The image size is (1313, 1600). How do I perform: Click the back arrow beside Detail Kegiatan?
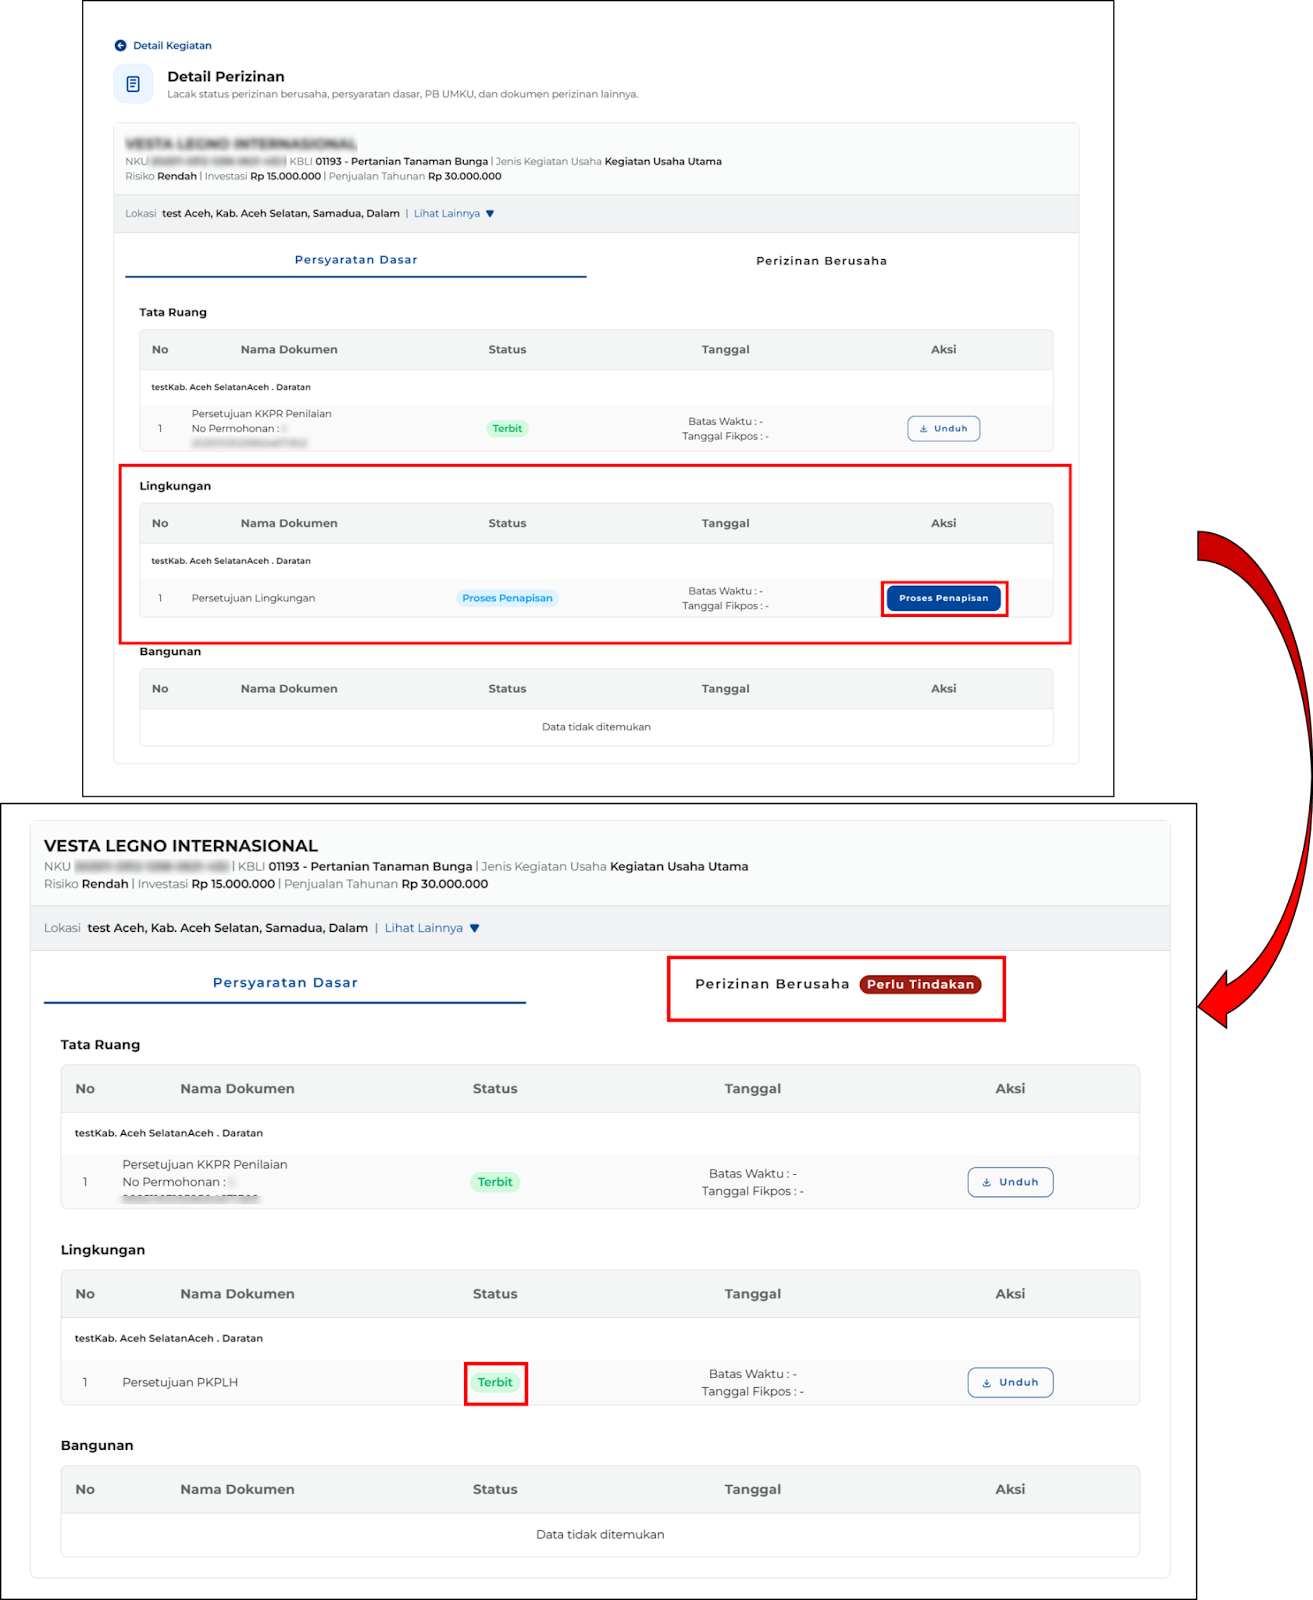[120, 46]
